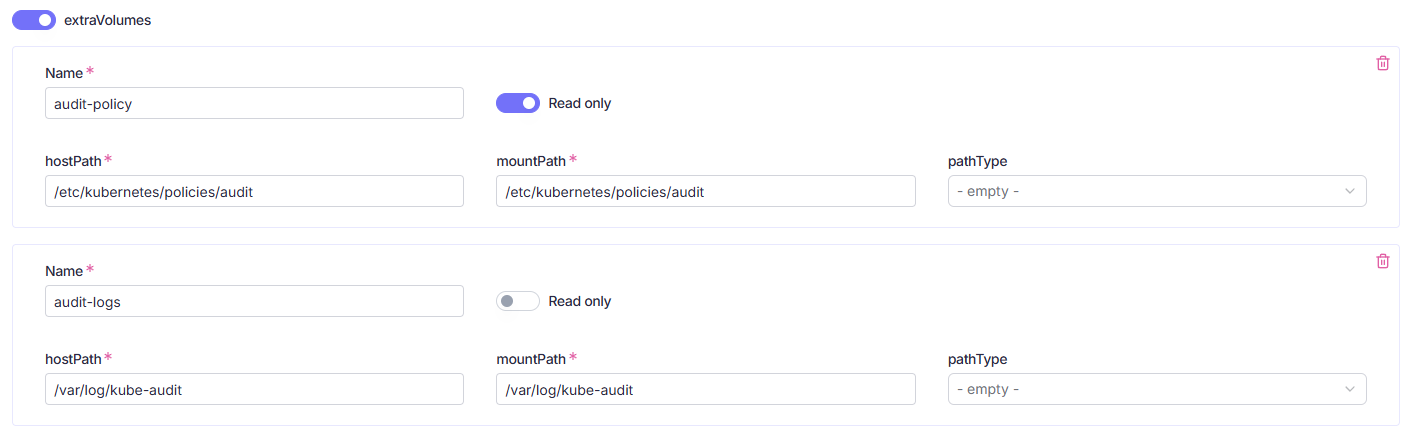The height and width of the screenshot is (433, 1407).
Task: Enable Read only for audit-logs volume
Action: click(518, 301)
